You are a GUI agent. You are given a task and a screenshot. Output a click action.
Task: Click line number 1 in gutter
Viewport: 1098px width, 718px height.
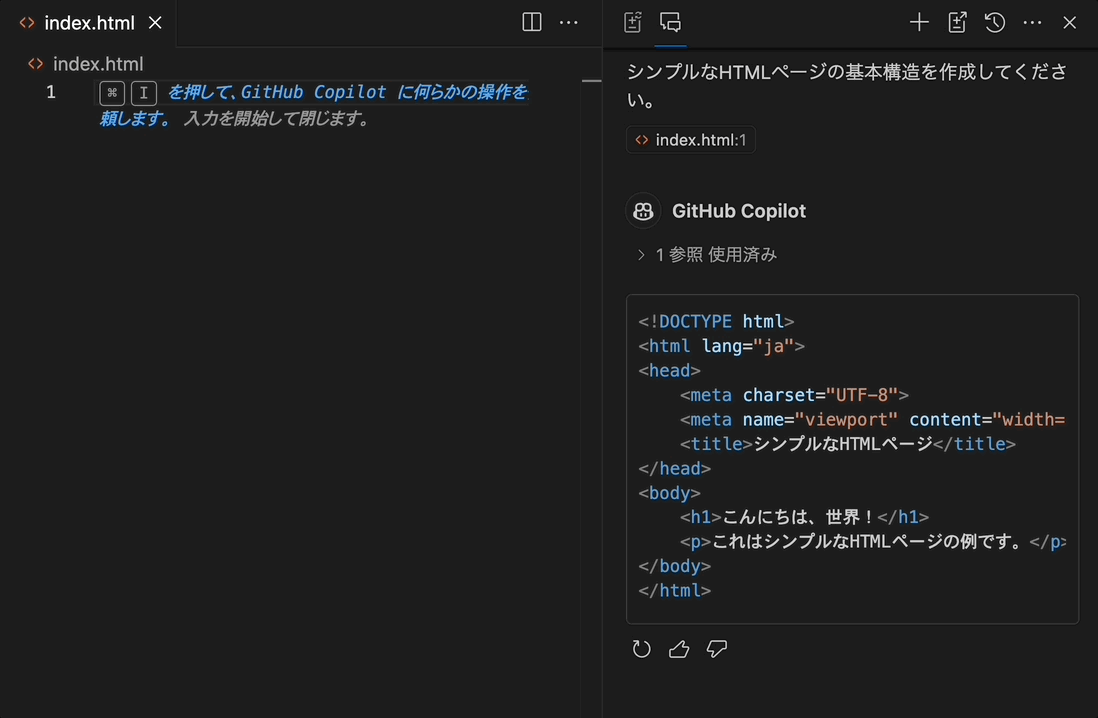(x=50, y=92)
